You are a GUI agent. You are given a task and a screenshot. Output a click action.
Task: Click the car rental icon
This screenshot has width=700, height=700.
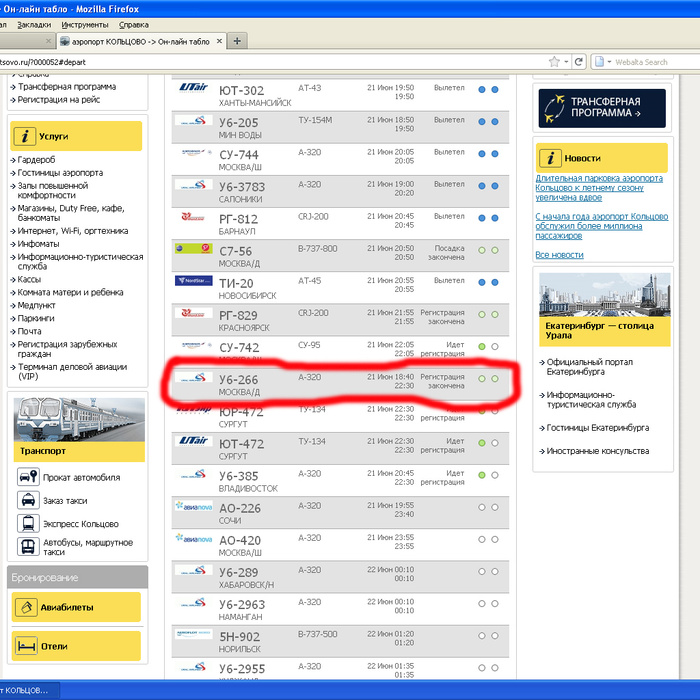click(x=28, y=477)
